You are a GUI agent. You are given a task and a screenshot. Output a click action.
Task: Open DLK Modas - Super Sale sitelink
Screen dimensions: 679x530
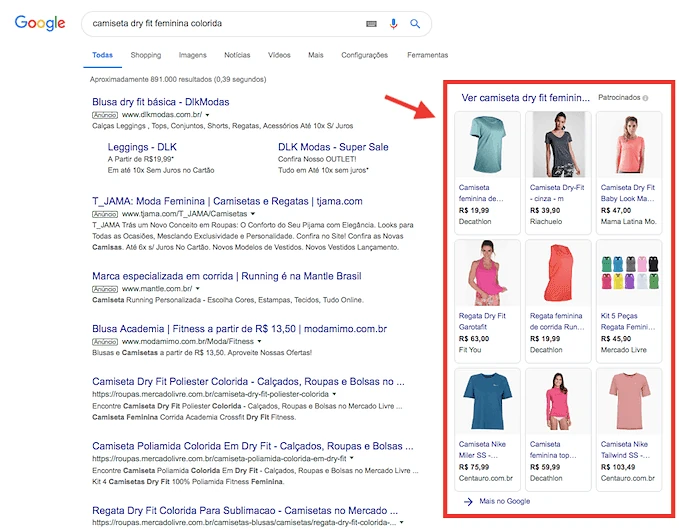pyautogui.click(x=333, y=147)
